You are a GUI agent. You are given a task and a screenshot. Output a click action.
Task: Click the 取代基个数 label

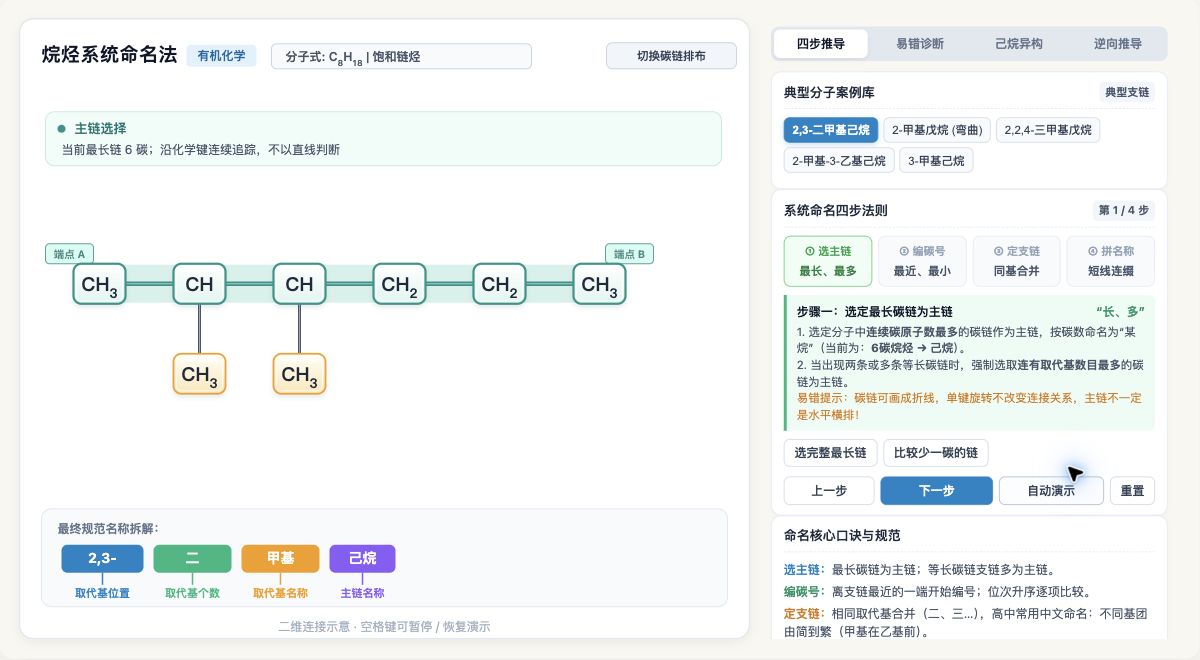(x=192, y=593)
